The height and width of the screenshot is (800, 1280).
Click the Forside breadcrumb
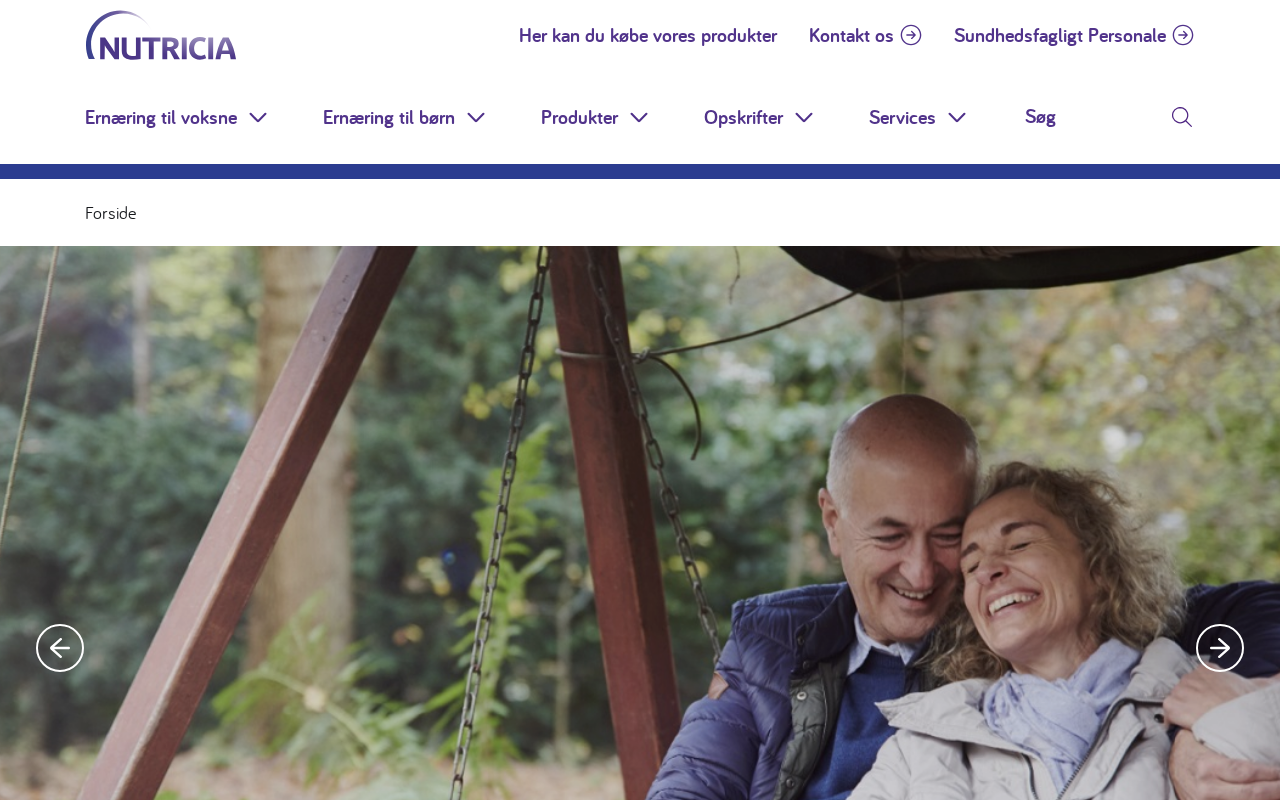[111, 213]
